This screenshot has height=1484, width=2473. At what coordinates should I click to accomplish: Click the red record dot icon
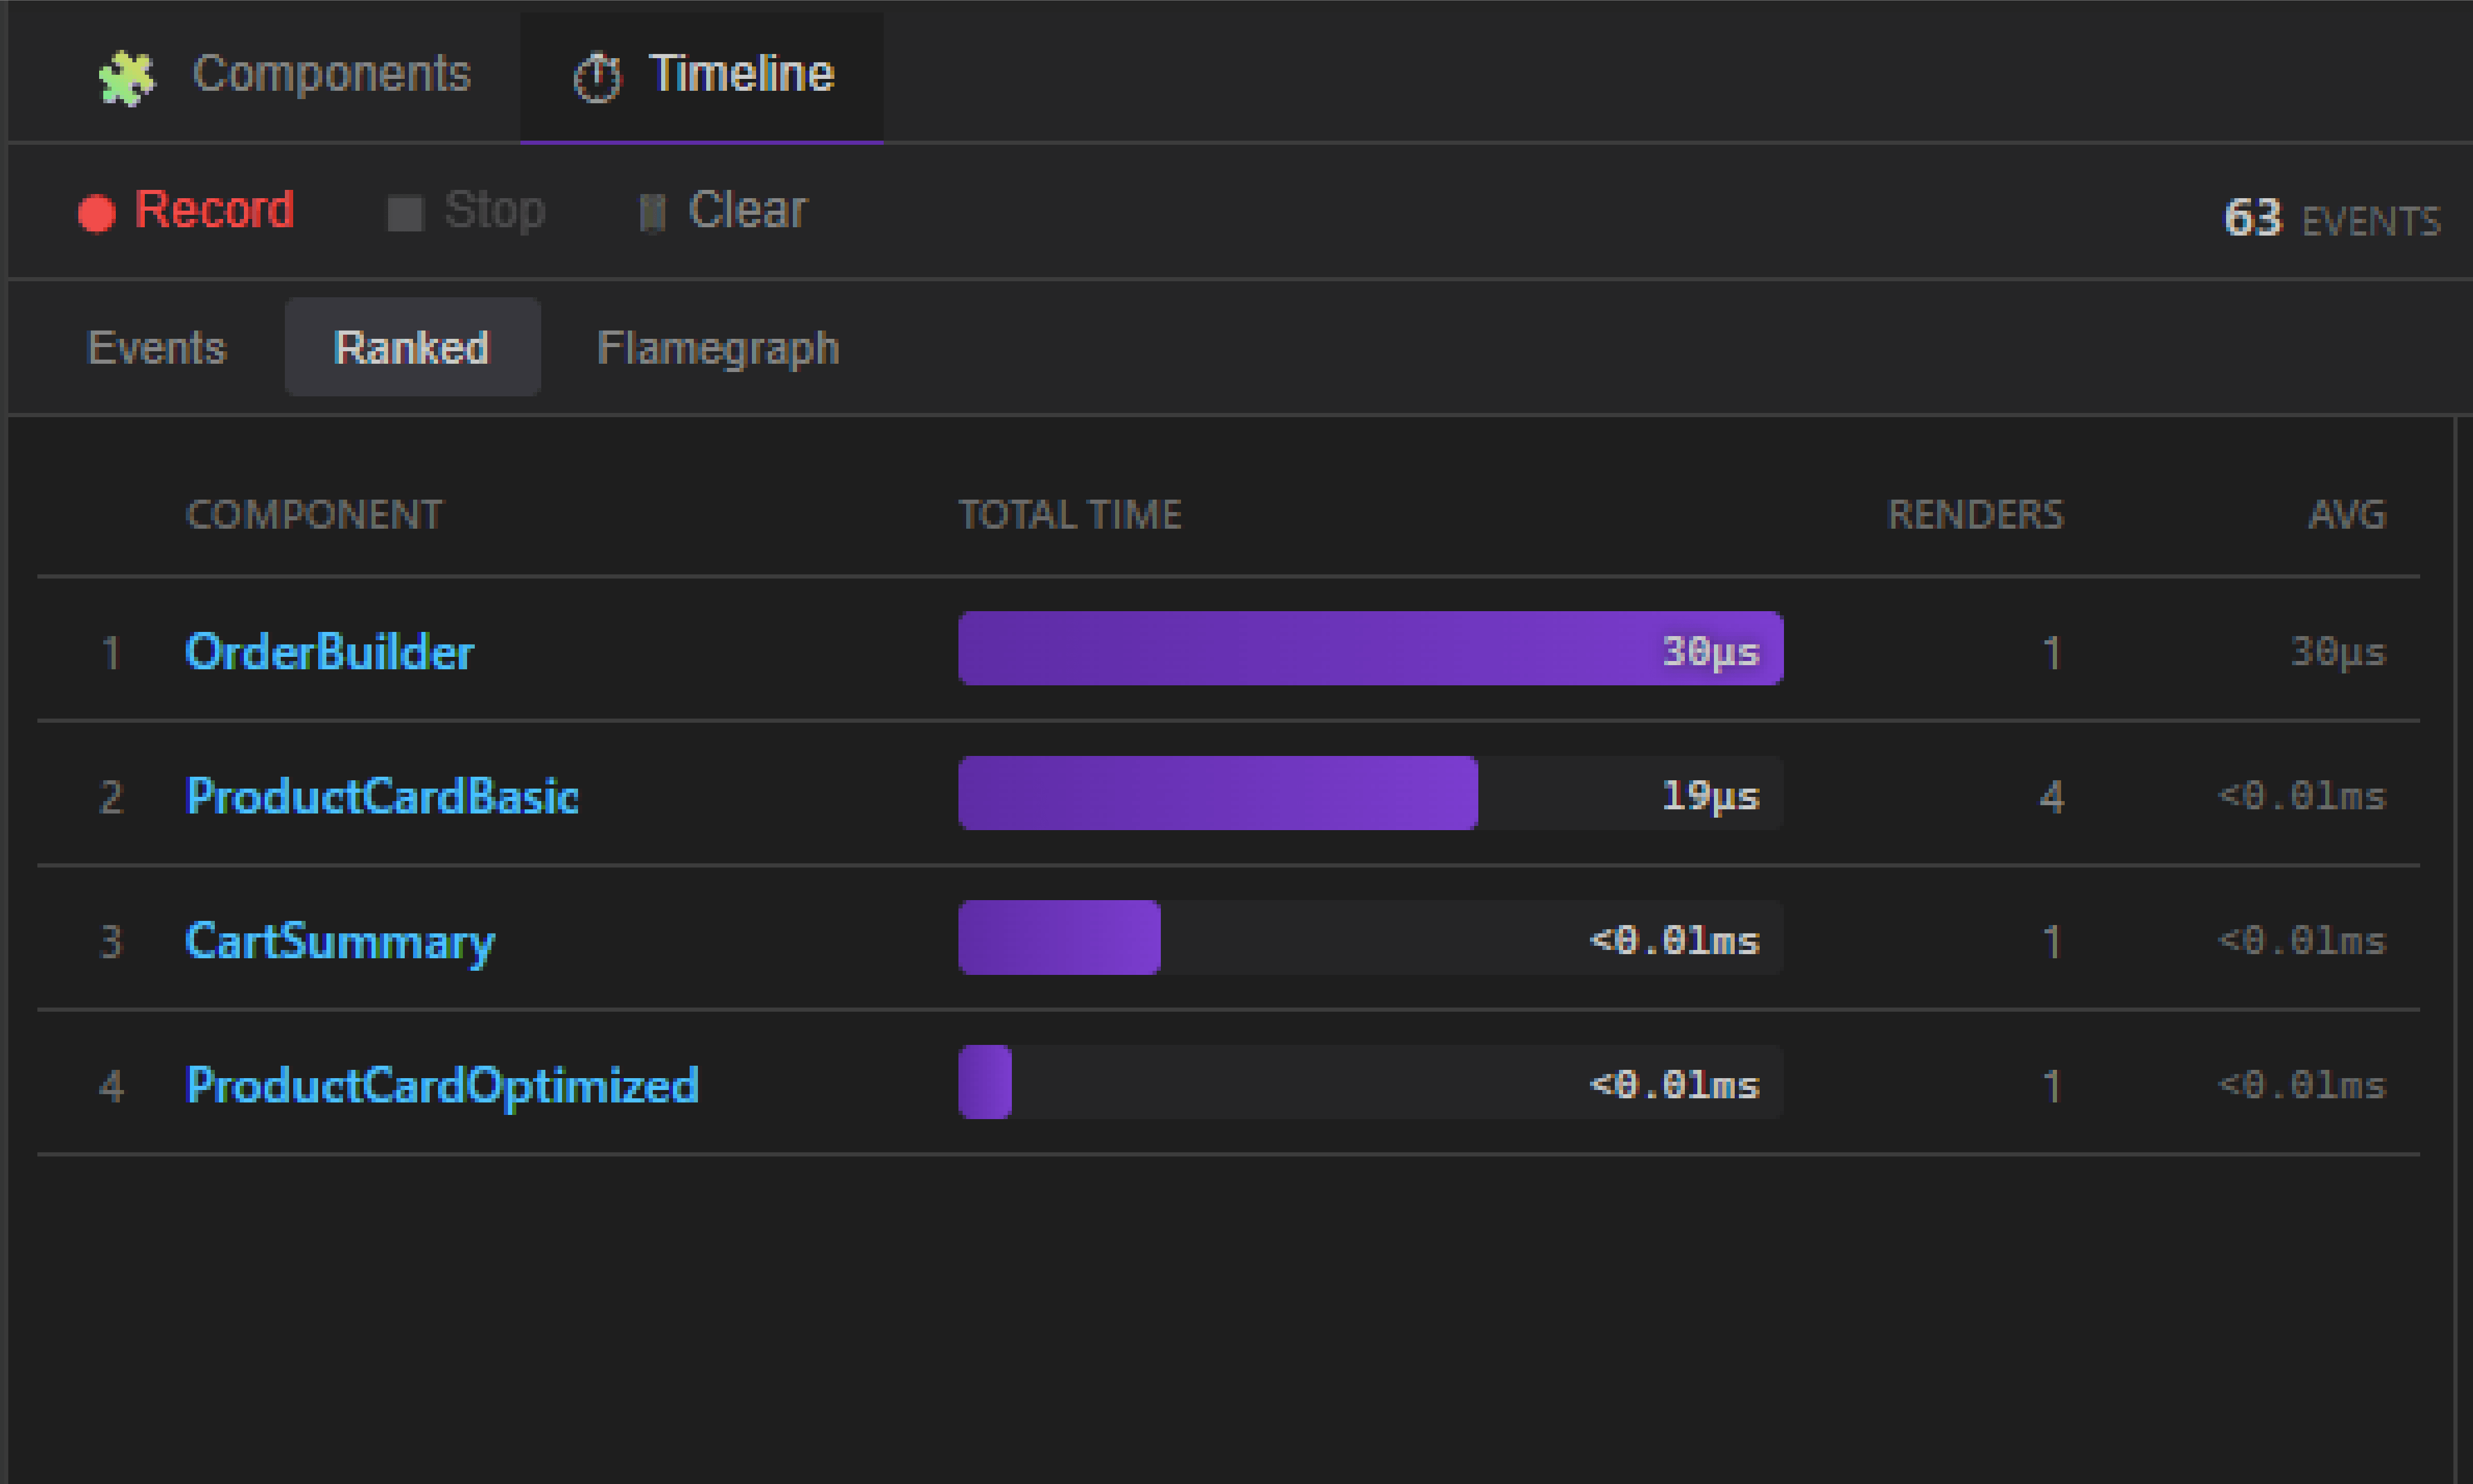click(x=96, y=211)
